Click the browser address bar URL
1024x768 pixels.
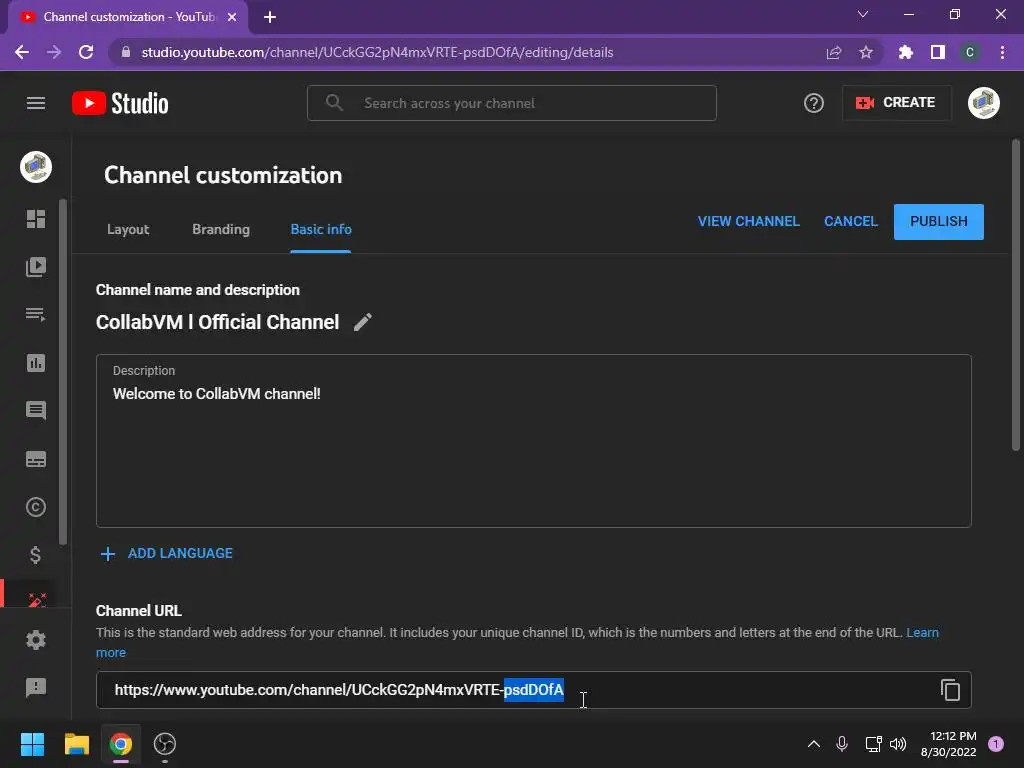pos(377,52)
